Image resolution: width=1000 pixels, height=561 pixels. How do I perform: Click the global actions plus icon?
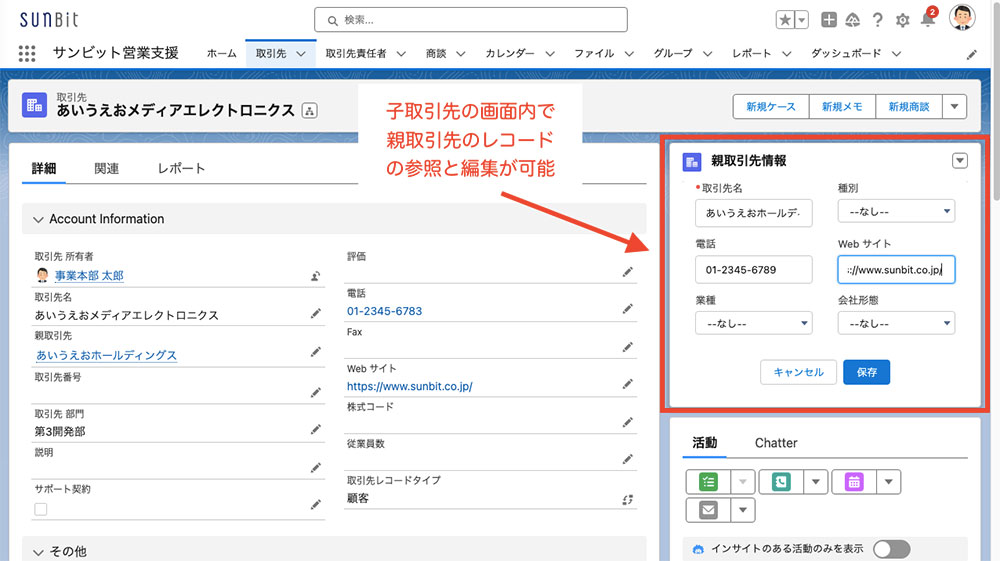pyautogui.click(x=828, y=20)
